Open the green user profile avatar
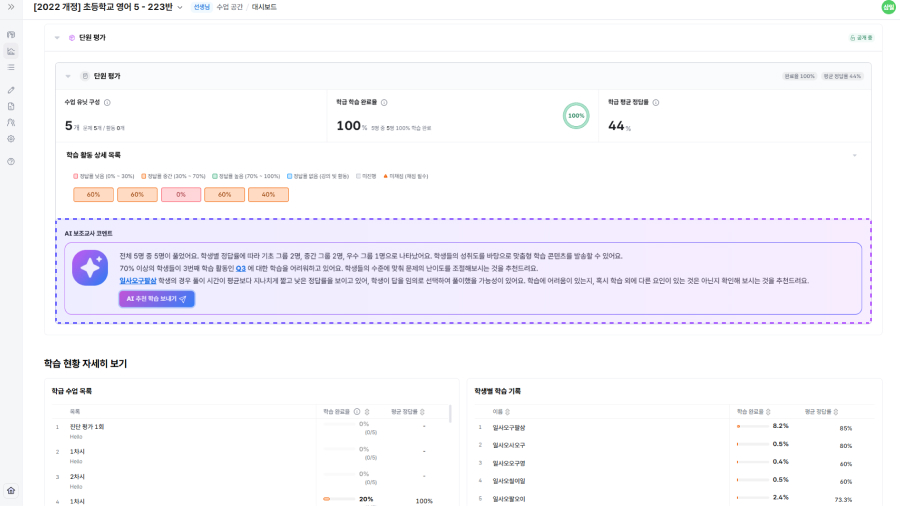This screenshot has height=506, width=900. pos(888,7)
